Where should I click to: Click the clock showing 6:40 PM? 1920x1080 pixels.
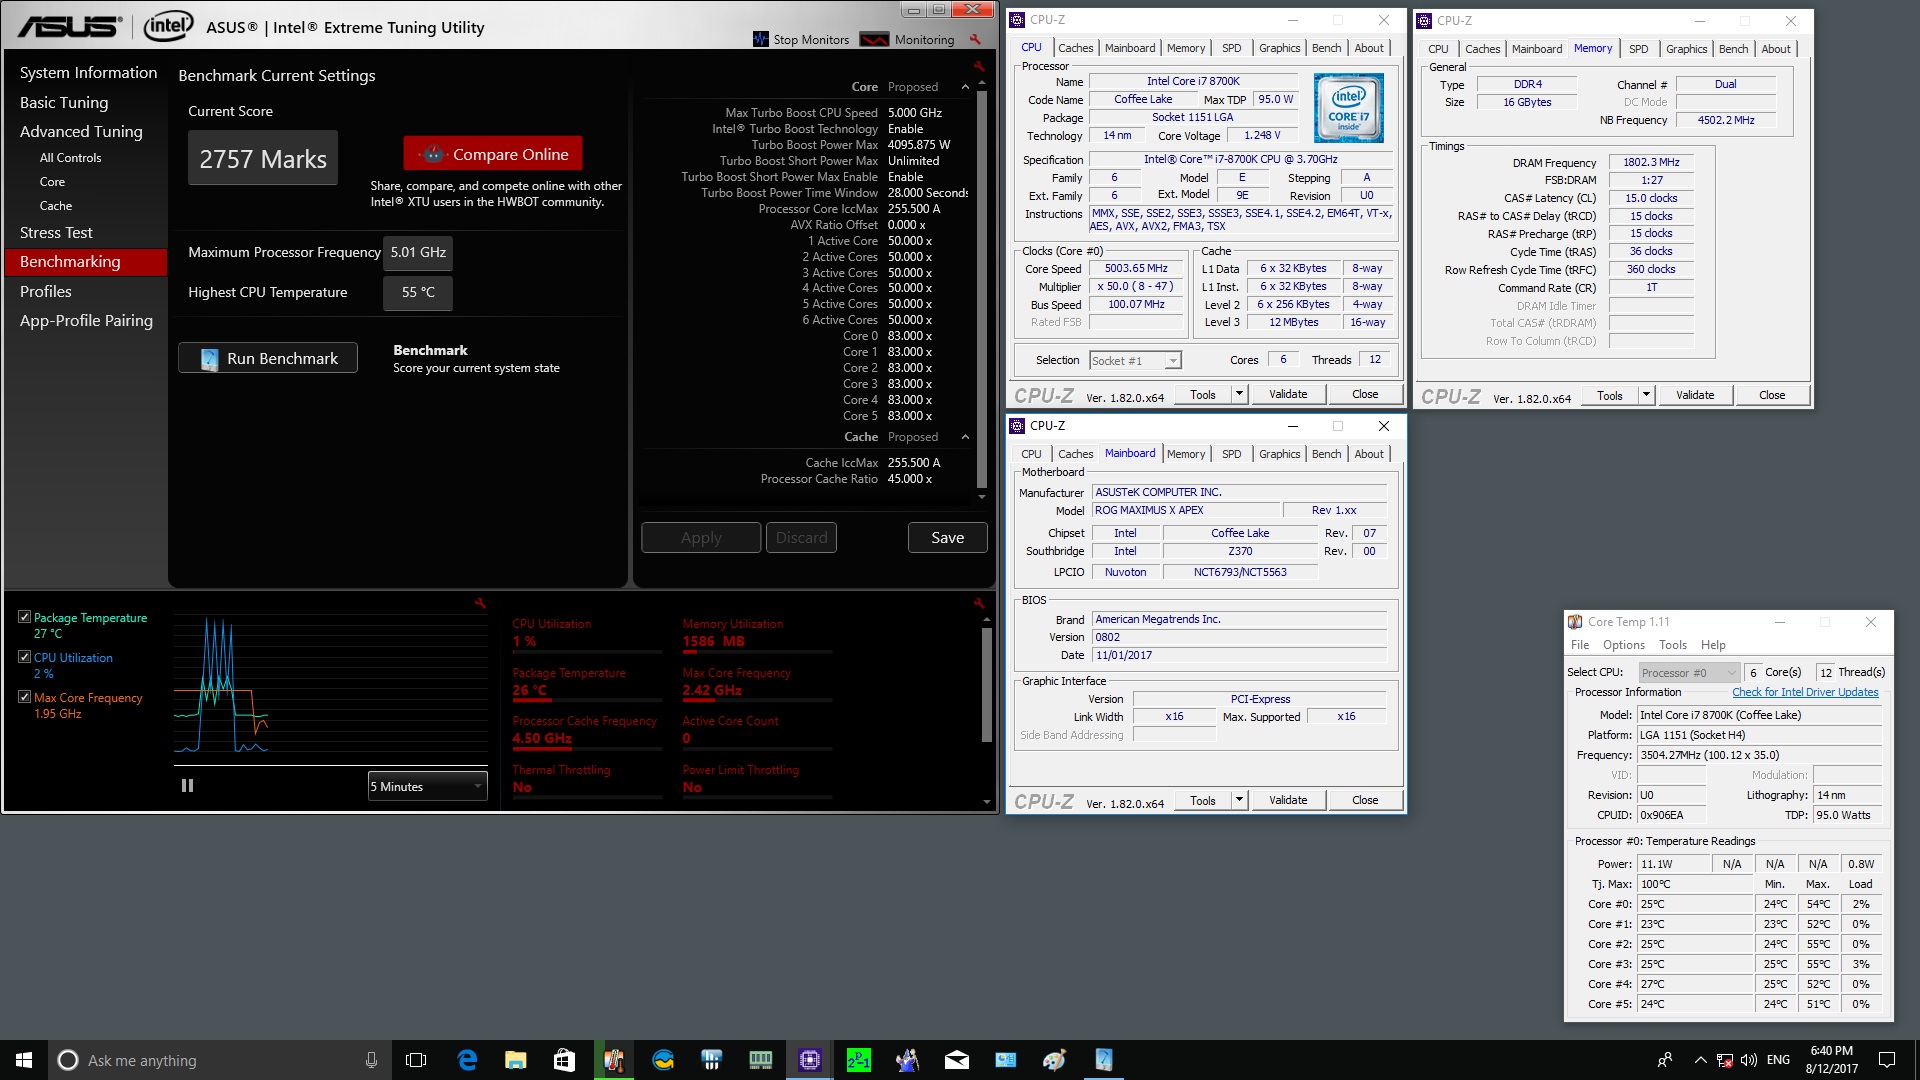[x=1831, y=1060]
